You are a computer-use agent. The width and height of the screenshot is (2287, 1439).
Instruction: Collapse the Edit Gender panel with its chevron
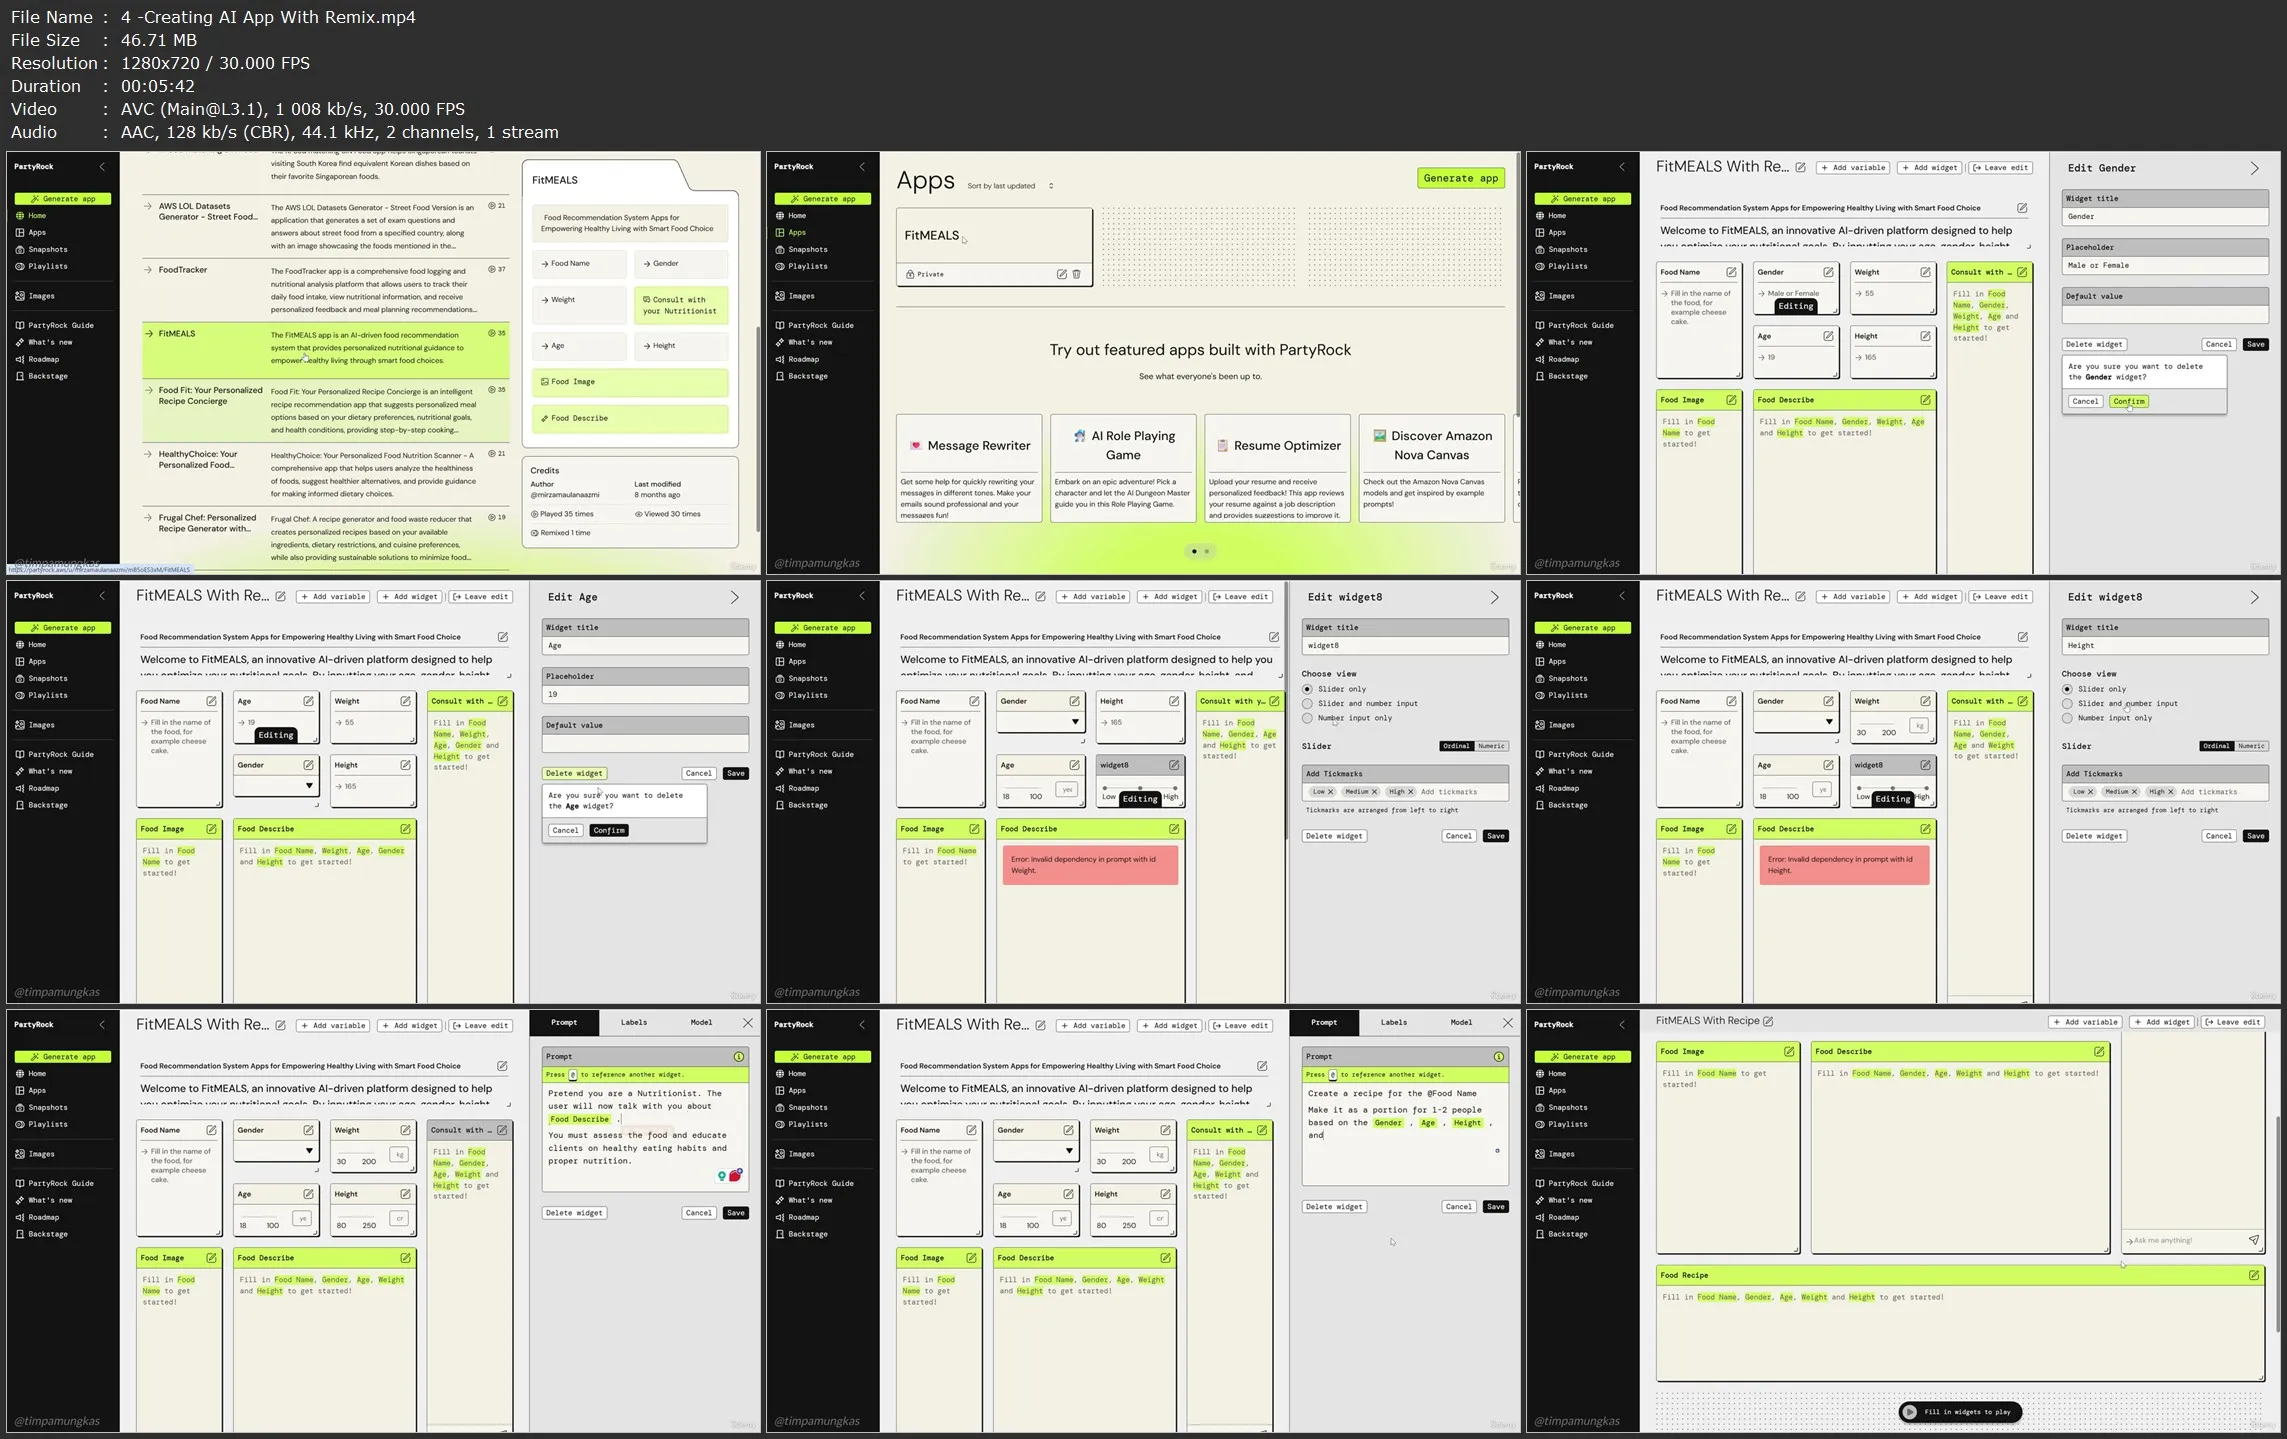tap(2254, 169)
